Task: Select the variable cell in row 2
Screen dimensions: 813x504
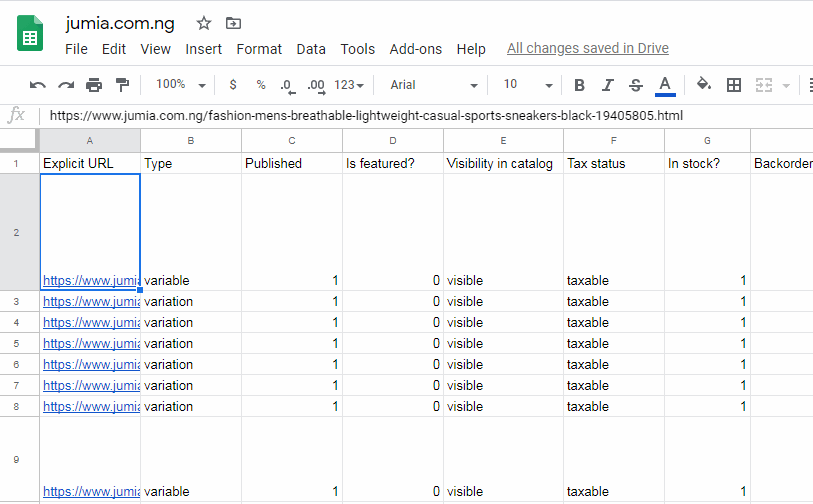Action: coord(191,232)
